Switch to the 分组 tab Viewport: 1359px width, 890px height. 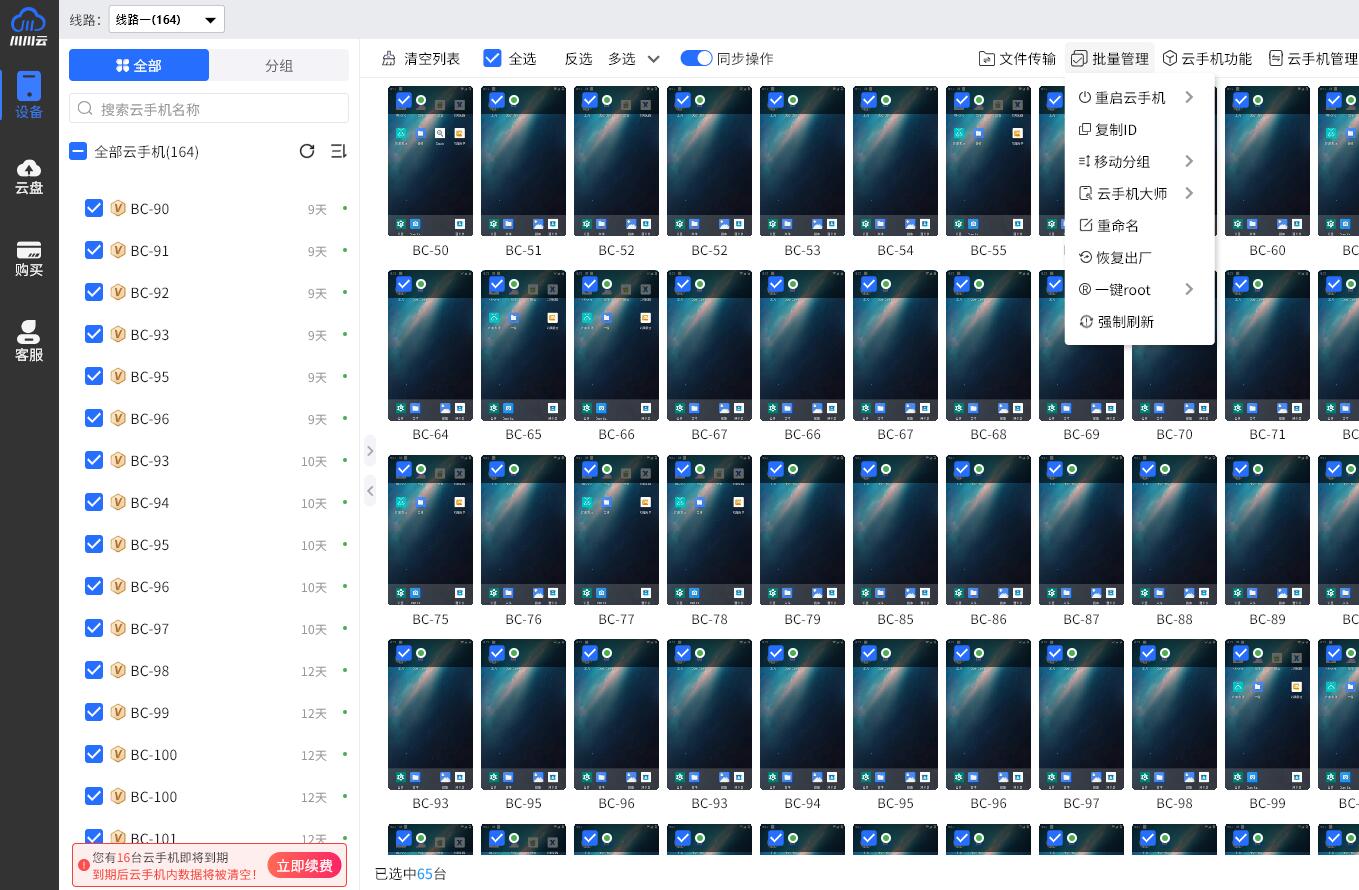click(x=279, y=64)
